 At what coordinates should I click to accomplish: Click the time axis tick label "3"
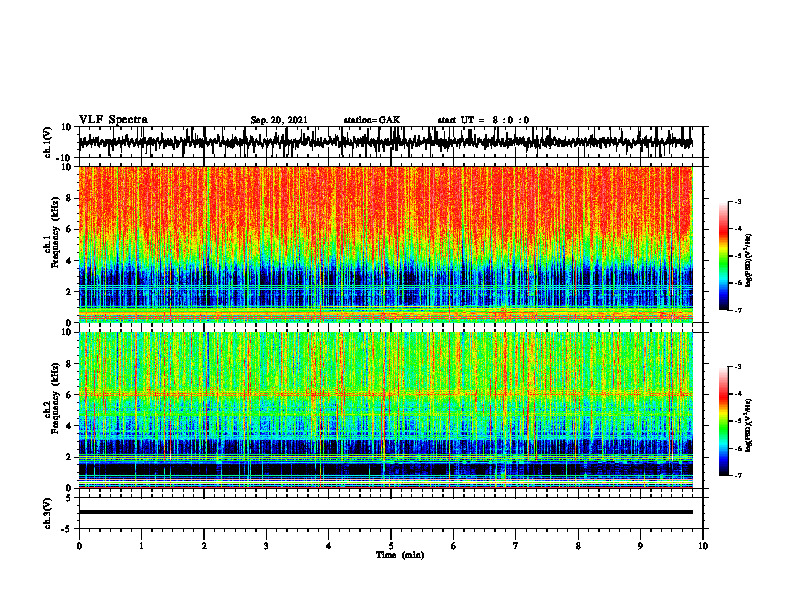pos(266,546)
